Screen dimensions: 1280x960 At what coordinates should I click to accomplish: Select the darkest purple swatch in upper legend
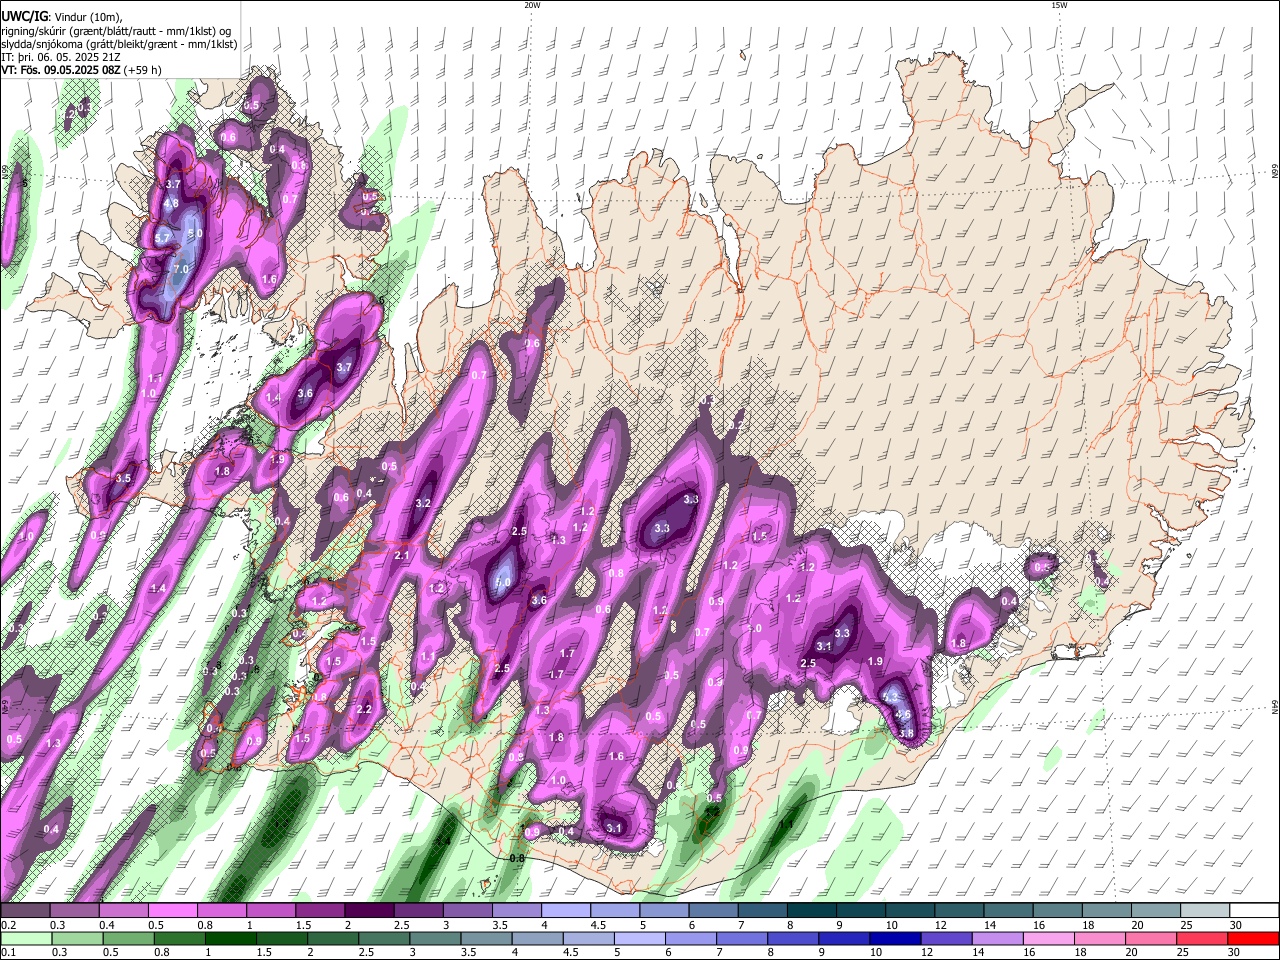tap(371, 910)
